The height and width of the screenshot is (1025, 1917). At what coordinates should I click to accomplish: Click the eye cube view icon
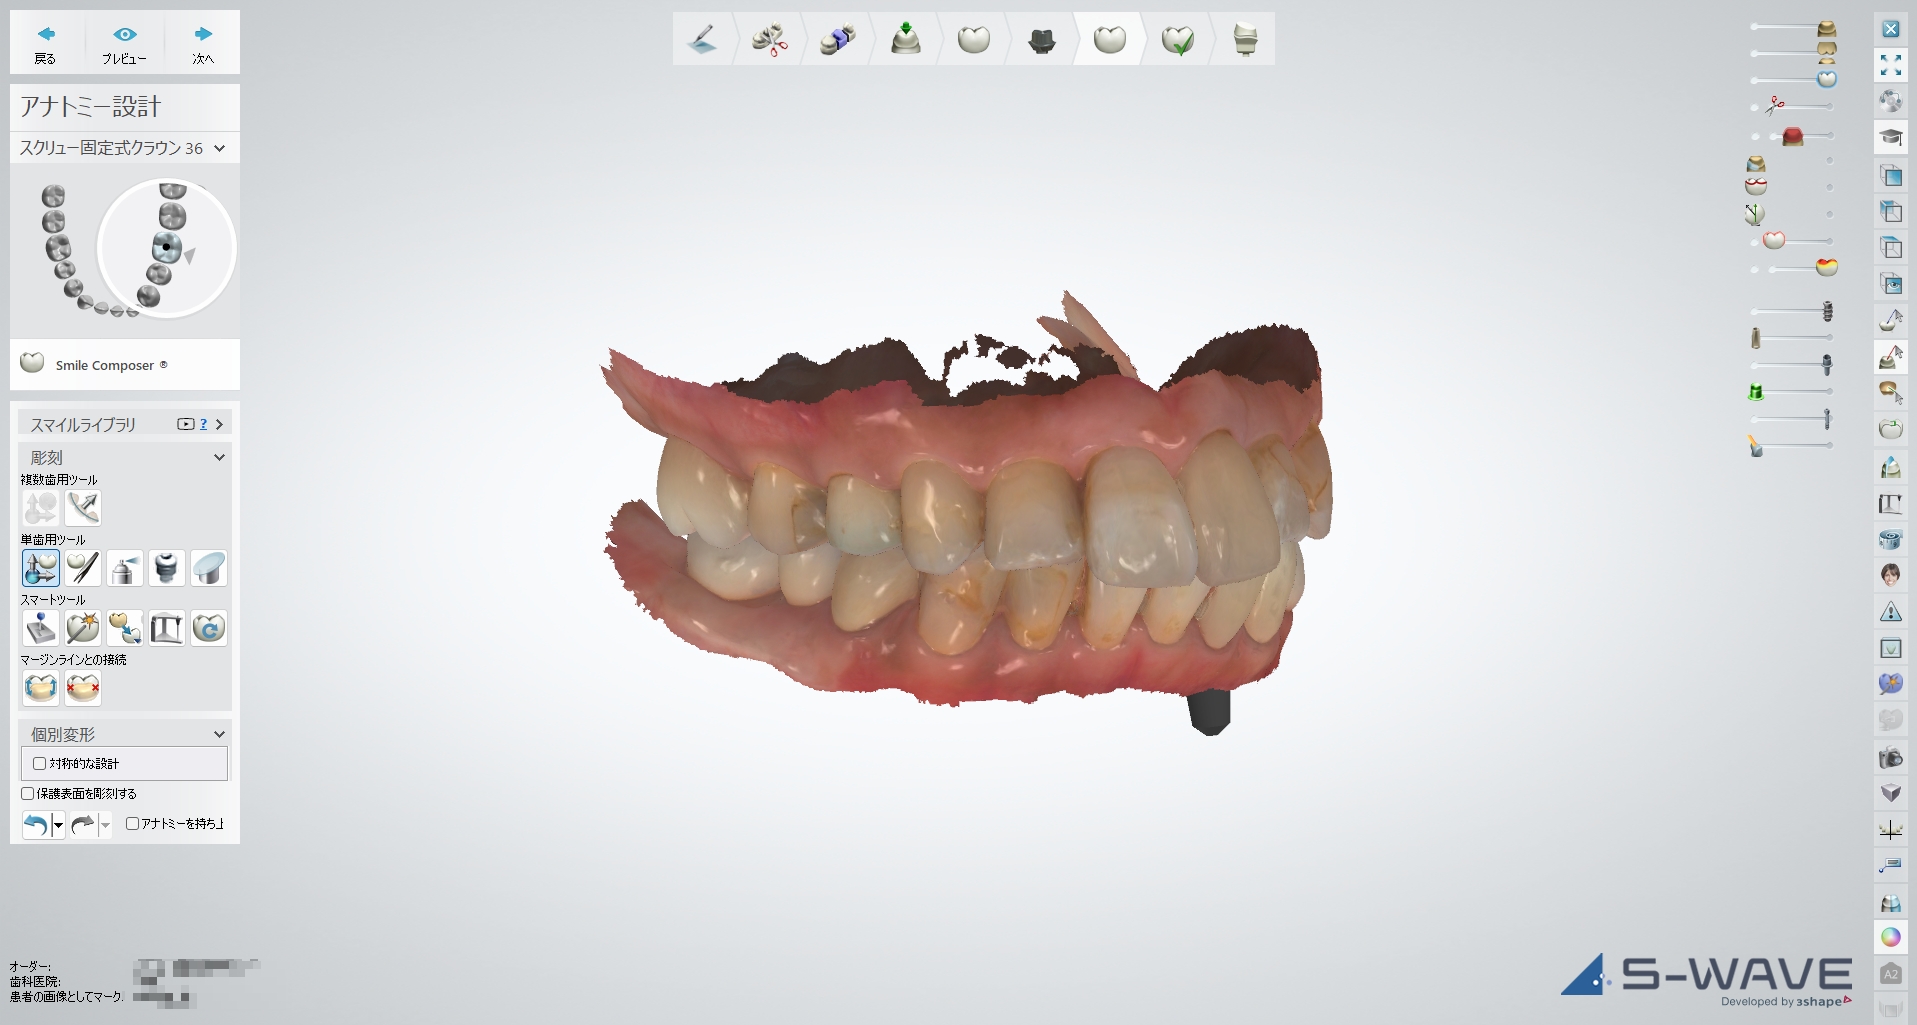pyautogui.click(x=1891, y=284)
